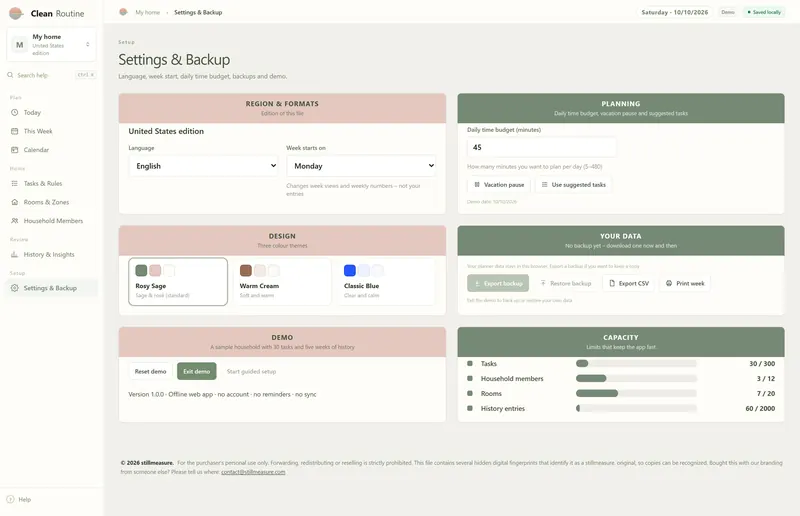The height and width of the screenshot is (516, 800).
Task: Open Rooms & Zones
Action: coord(51,202)
